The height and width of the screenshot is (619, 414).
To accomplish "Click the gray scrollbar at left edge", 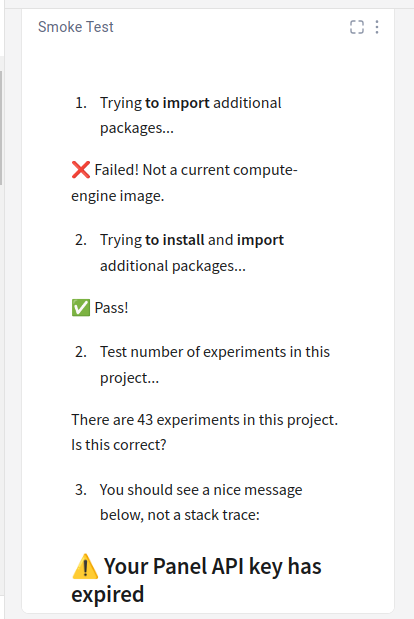I will 1,128.
